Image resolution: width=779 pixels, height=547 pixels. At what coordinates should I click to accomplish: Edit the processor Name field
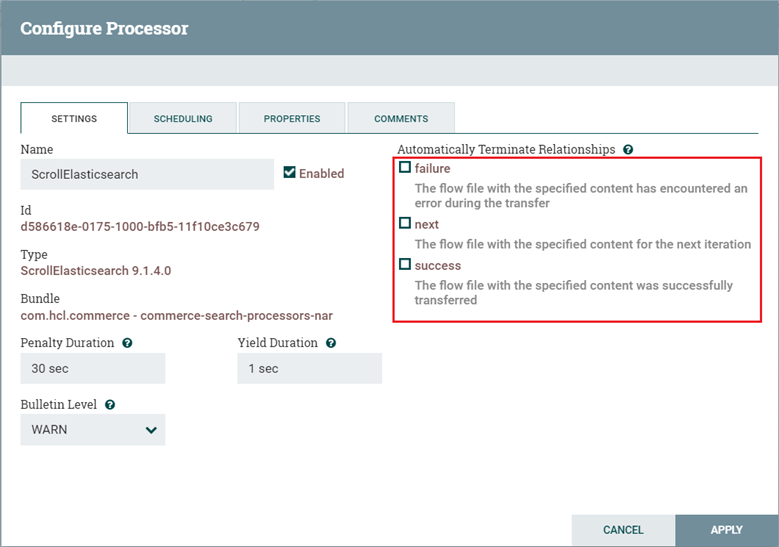pyautogui.click(x=147, y=174)
